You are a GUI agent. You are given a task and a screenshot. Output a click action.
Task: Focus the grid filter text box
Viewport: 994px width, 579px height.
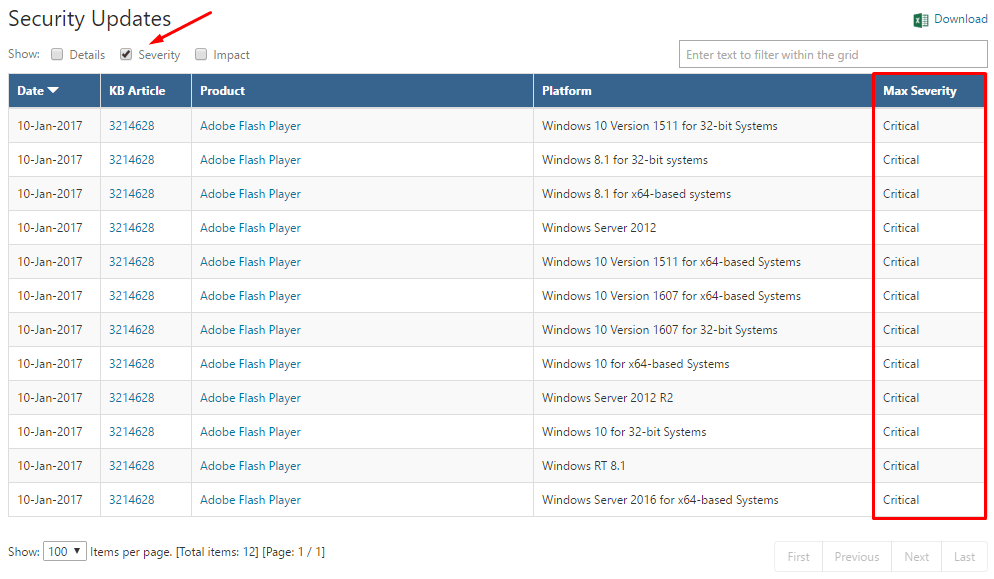point(832,55)
